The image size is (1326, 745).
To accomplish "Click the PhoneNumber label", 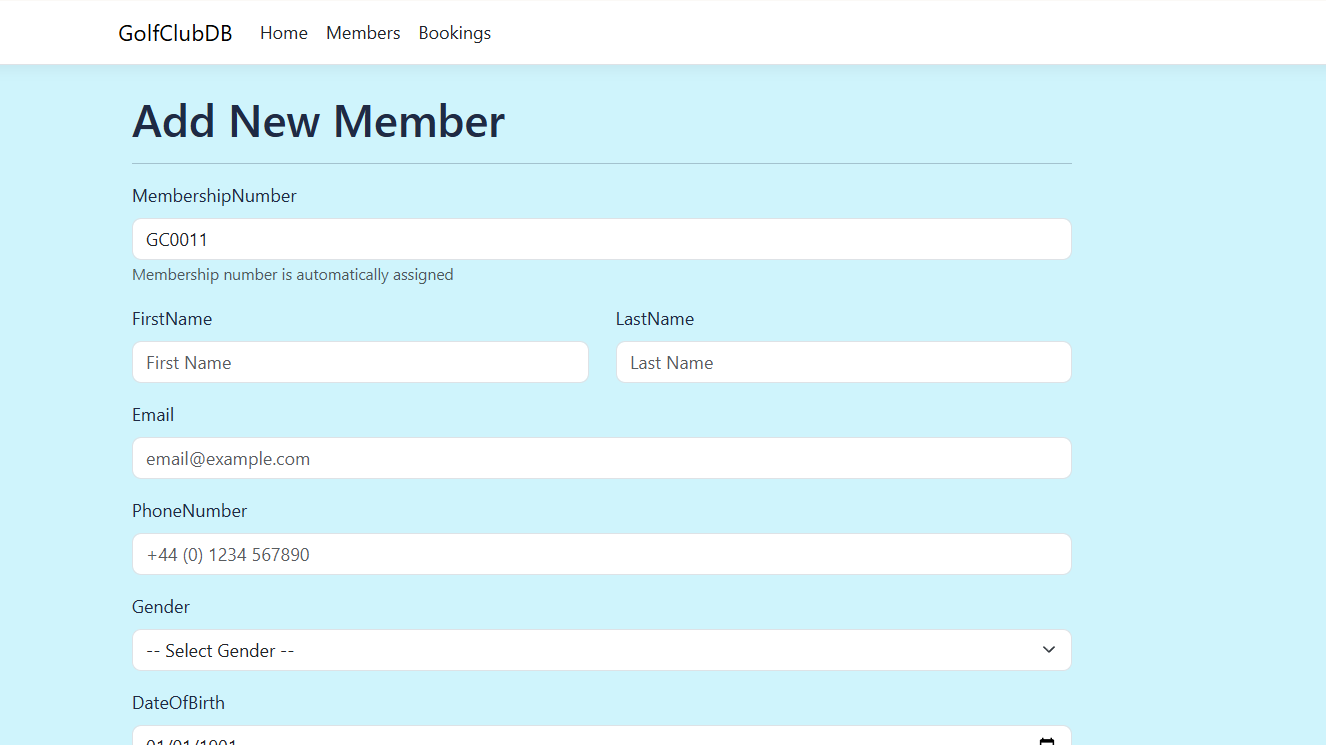I will (190, 511).
